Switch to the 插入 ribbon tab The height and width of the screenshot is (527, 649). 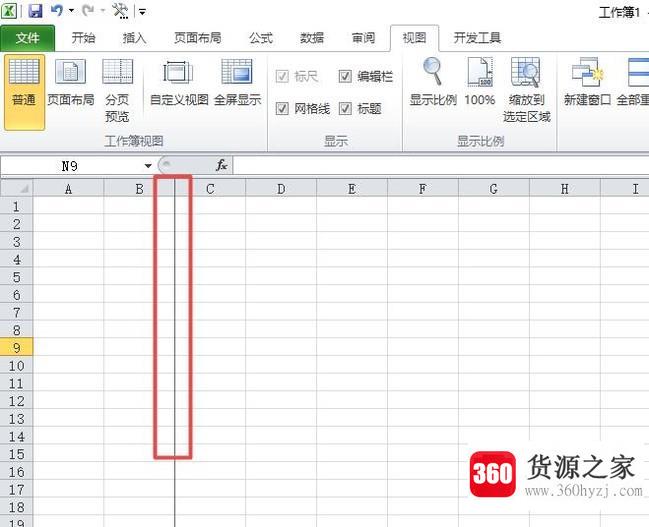coord(135,38)
